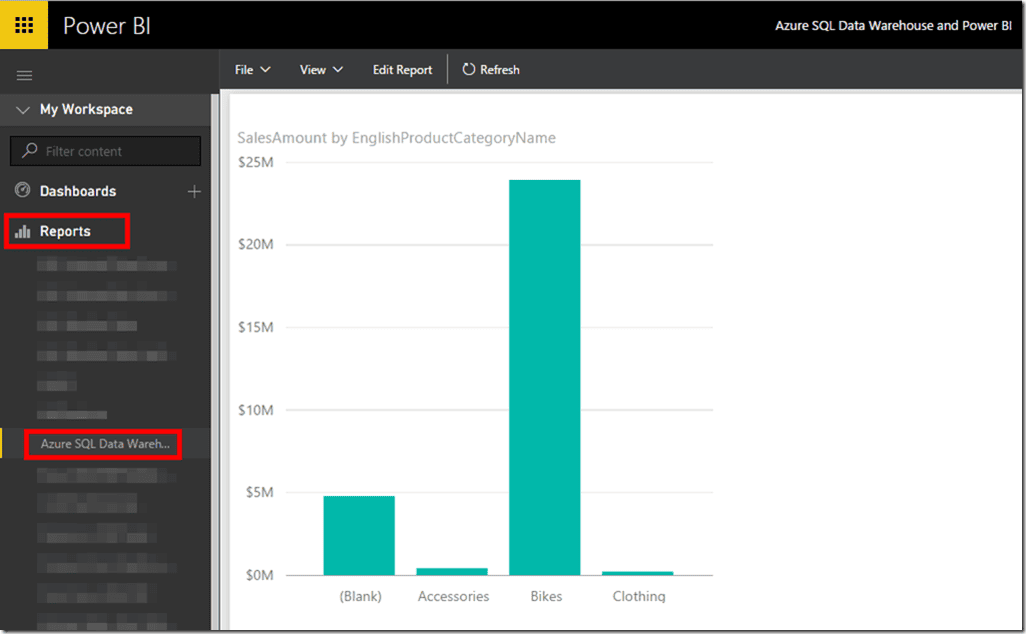
Task: Select the Dashboards gauge icon
Action: tap(22, 190)
